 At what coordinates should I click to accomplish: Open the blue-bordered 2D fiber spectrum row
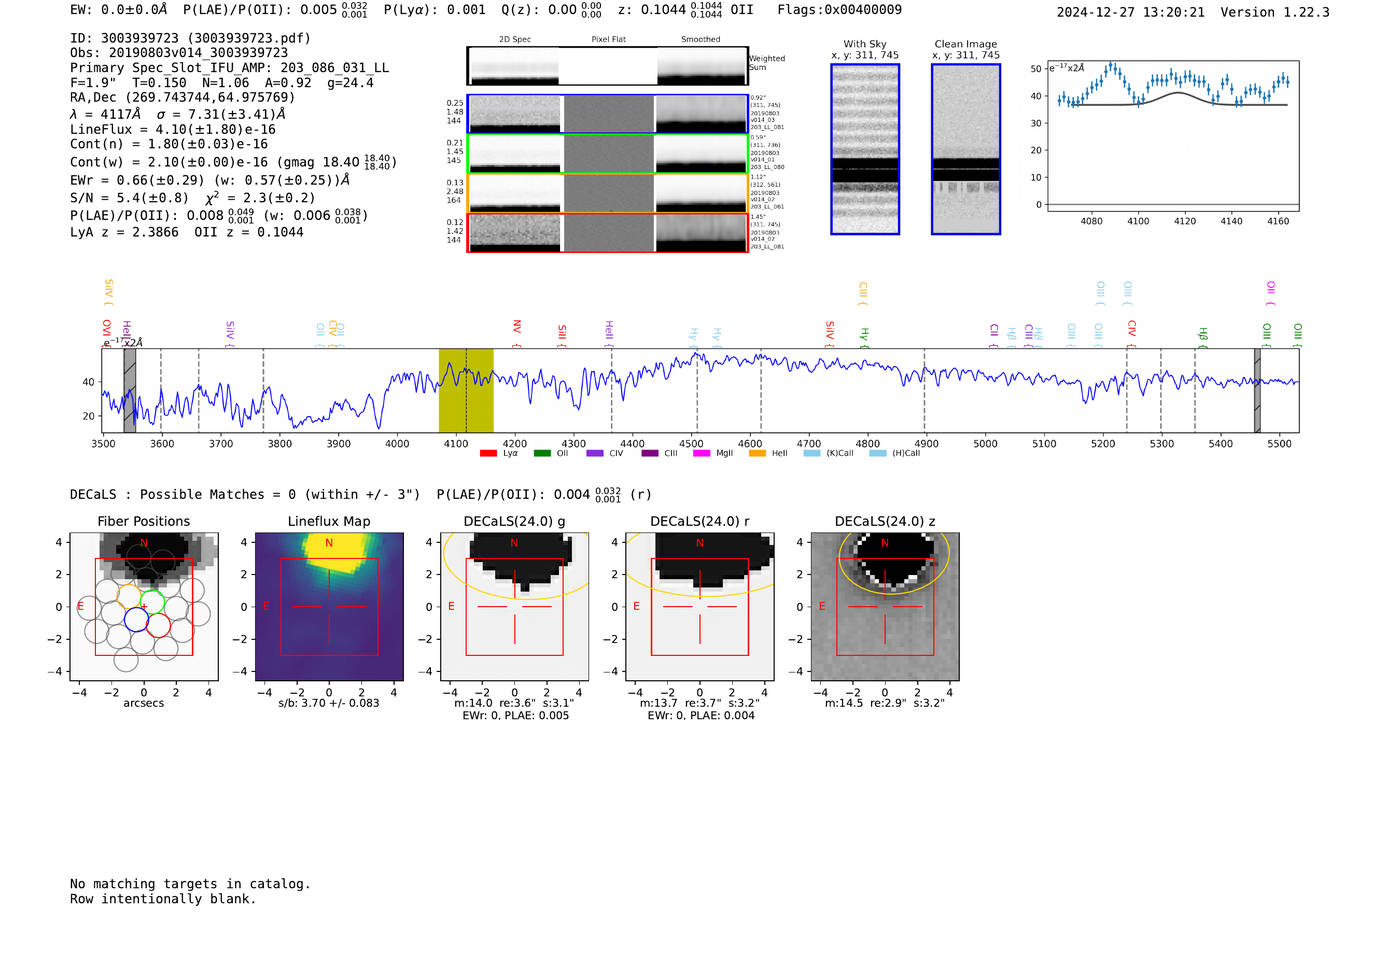(607, 114)
